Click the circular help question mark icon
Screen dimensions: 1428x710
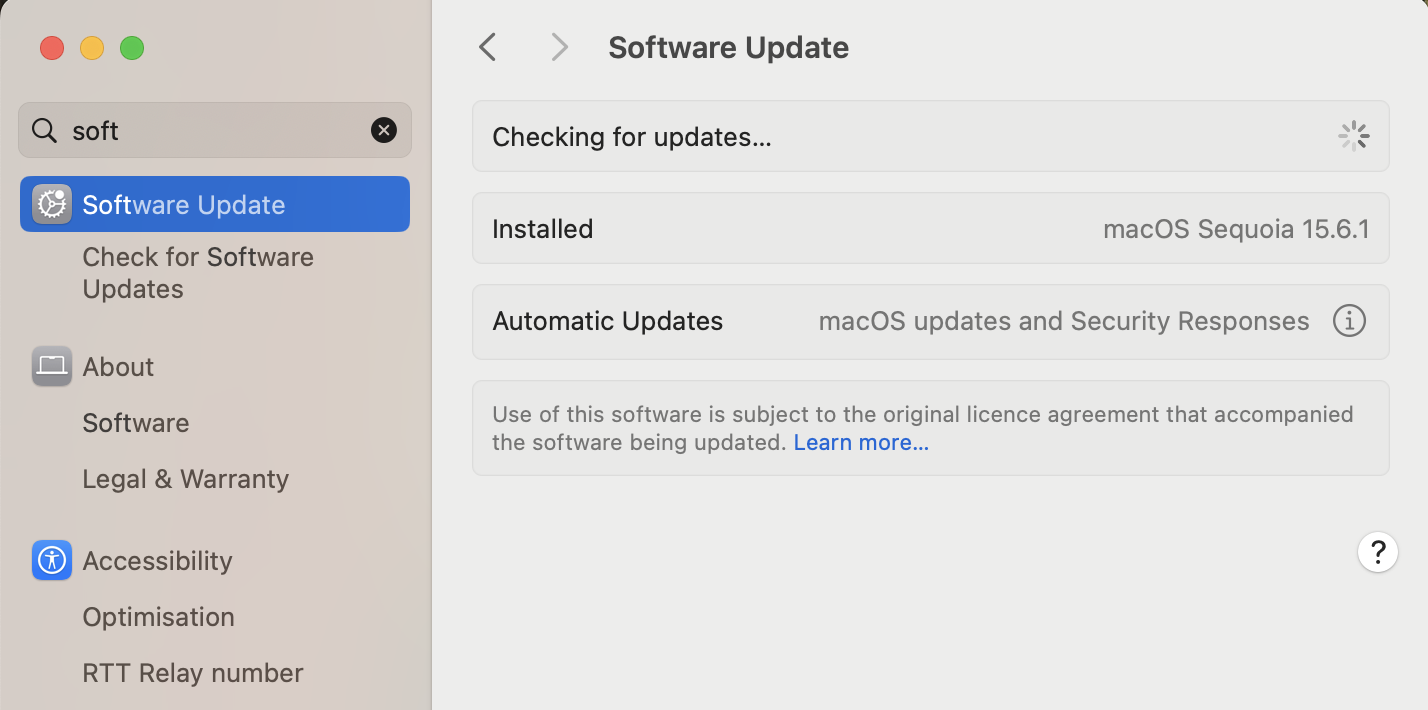pos(1377,551)
